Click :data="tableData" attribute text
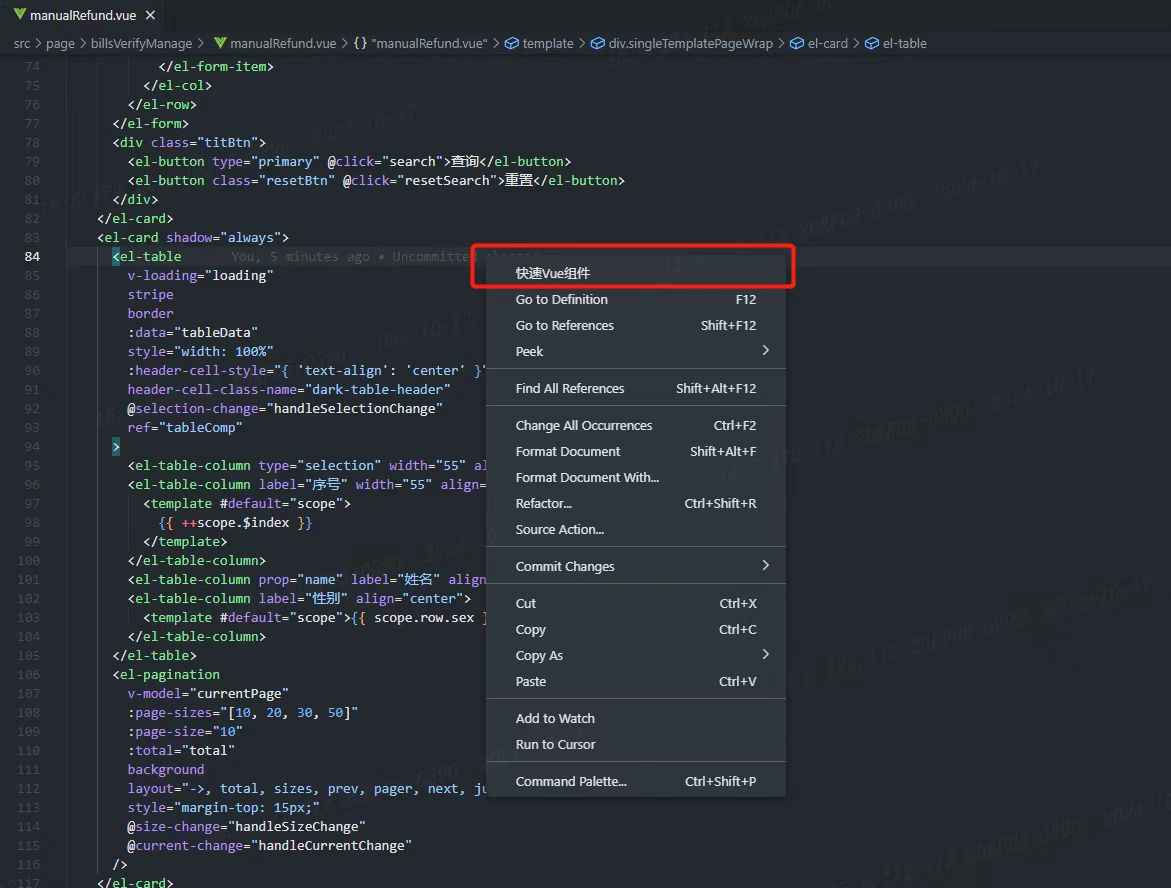The height and width of the screenshot is (888, 1171). tap(193, 332)
